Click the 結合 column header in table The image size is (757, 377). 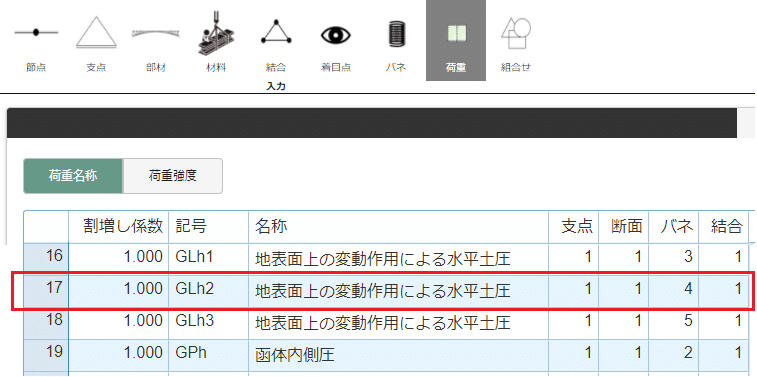[723, 226]
